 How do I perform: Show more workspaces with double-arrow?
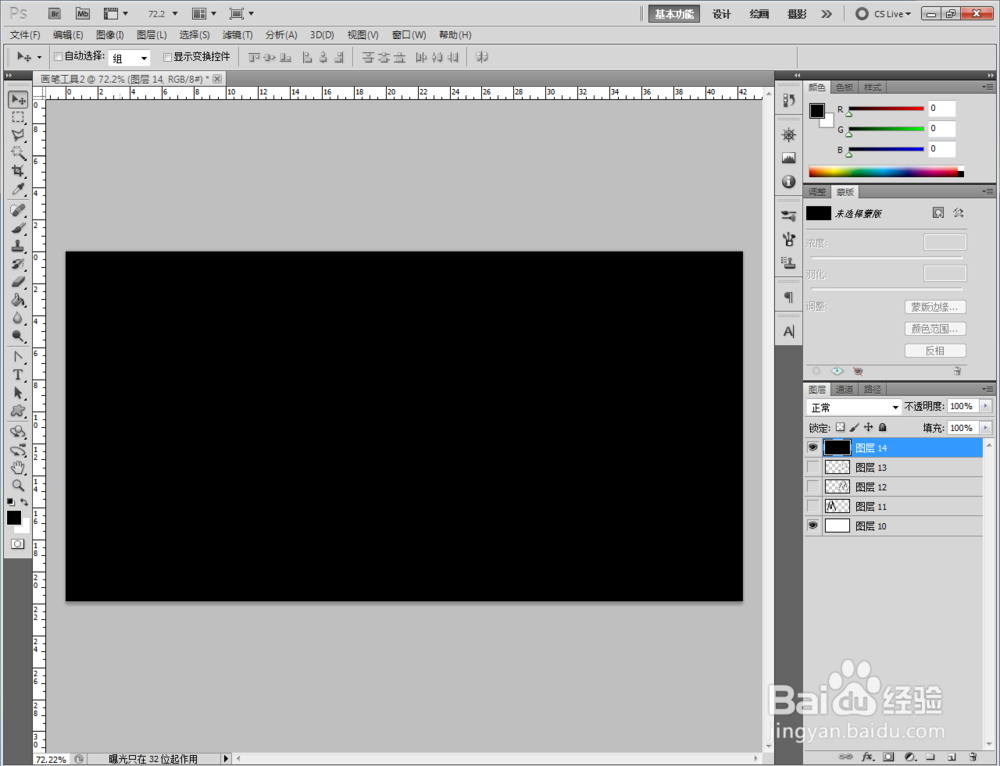pos(827,13)
